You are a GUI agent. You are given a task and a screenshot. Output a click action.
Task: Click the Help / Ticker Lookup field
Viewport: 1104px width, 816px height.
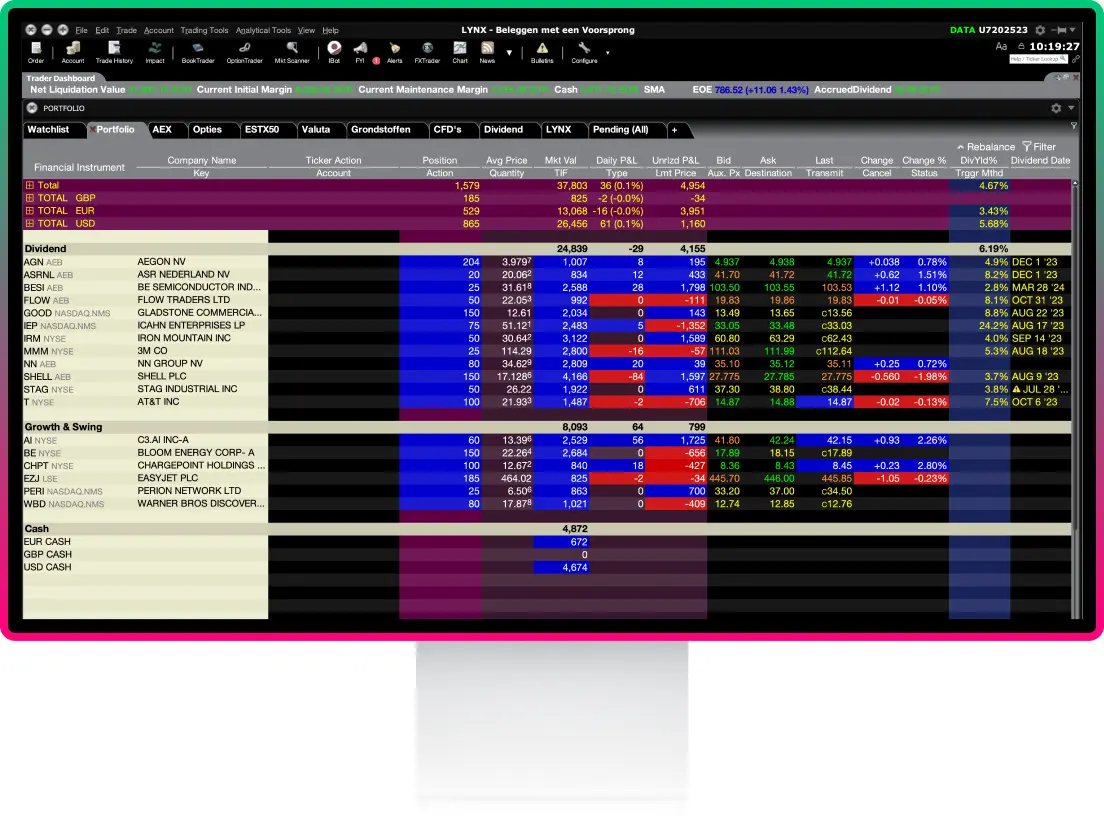1039,59
